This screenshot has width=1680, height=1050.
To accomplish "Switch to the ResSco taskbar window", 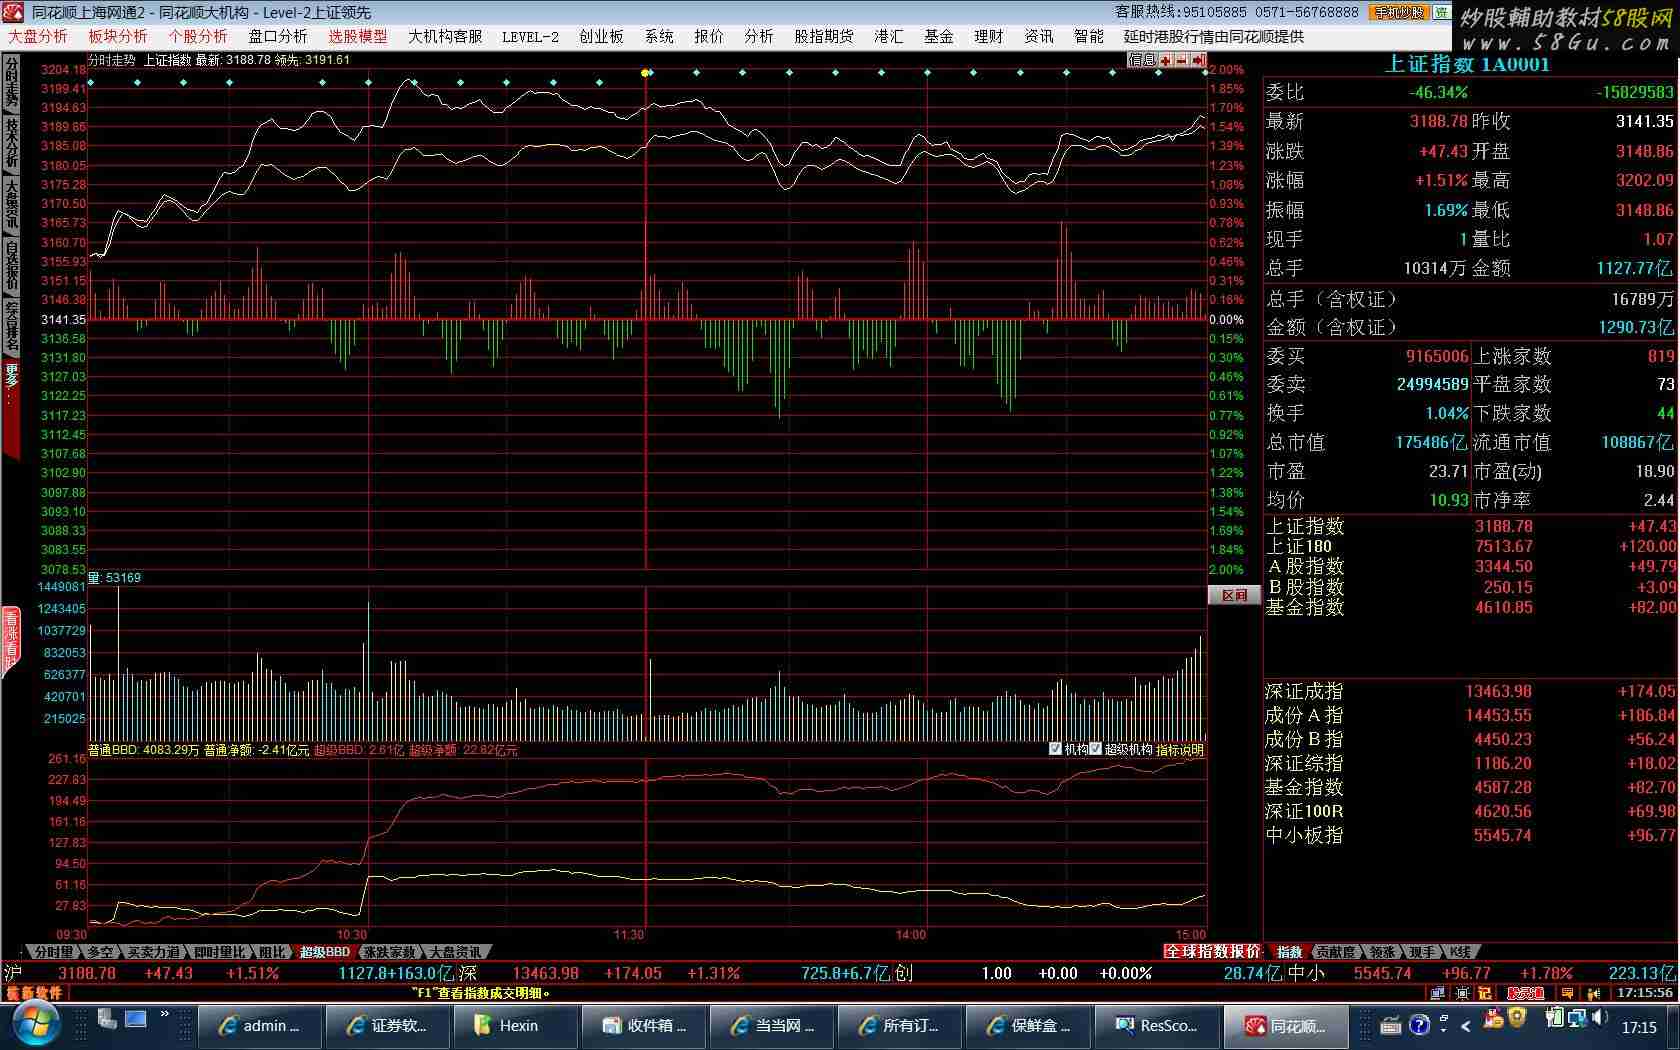I will coord(1156,1026).
